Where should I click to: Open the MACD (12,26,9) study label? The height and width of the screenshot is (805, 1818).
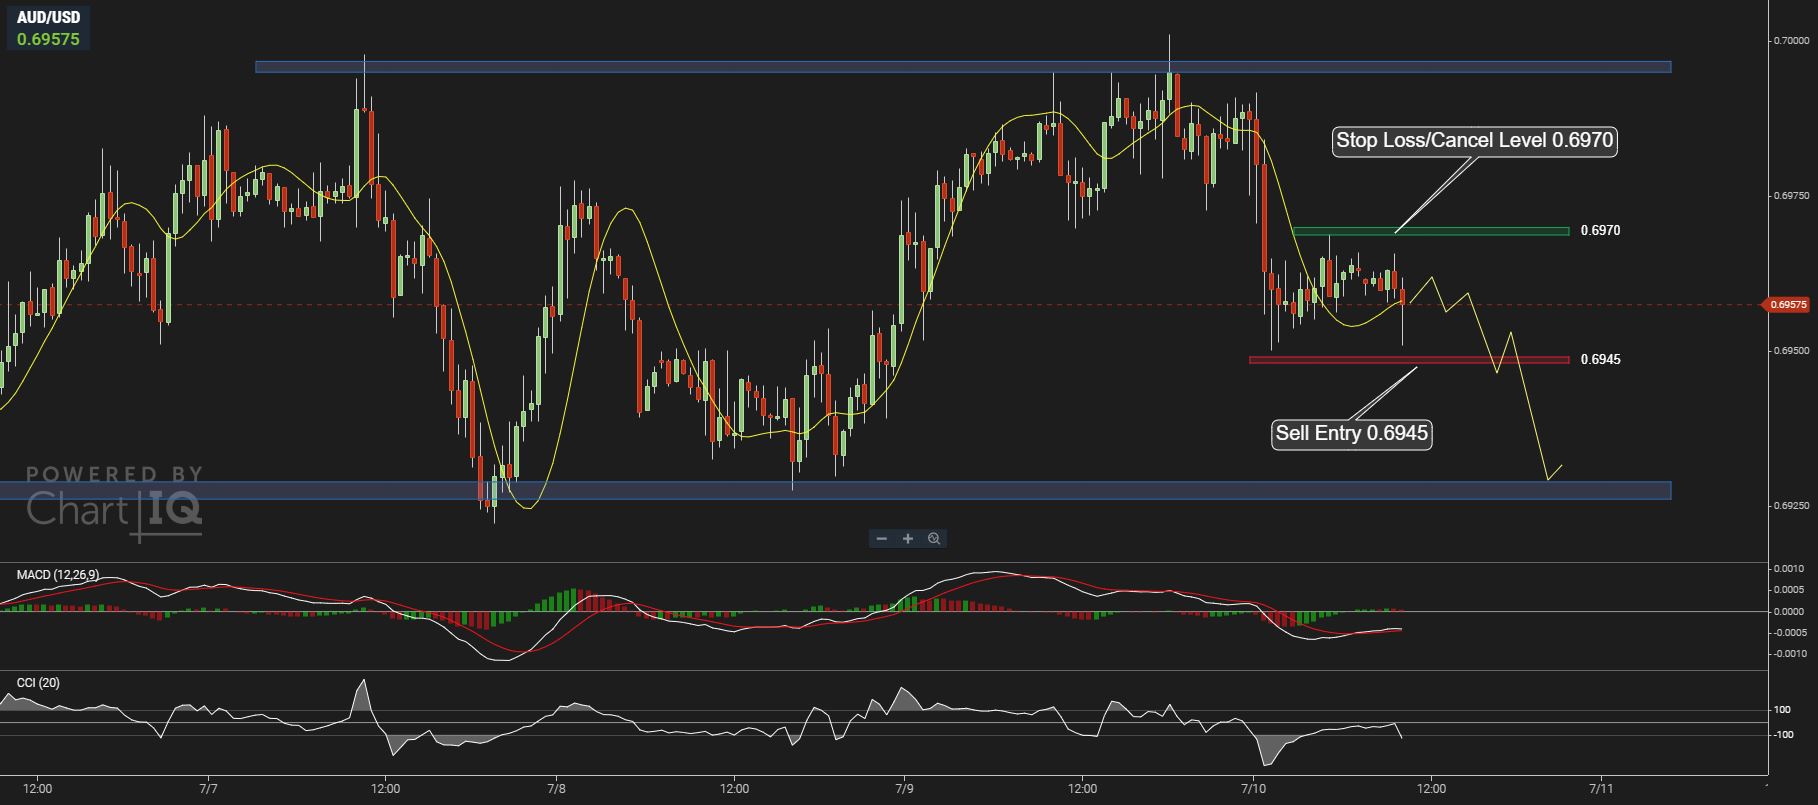pos(58,575)
